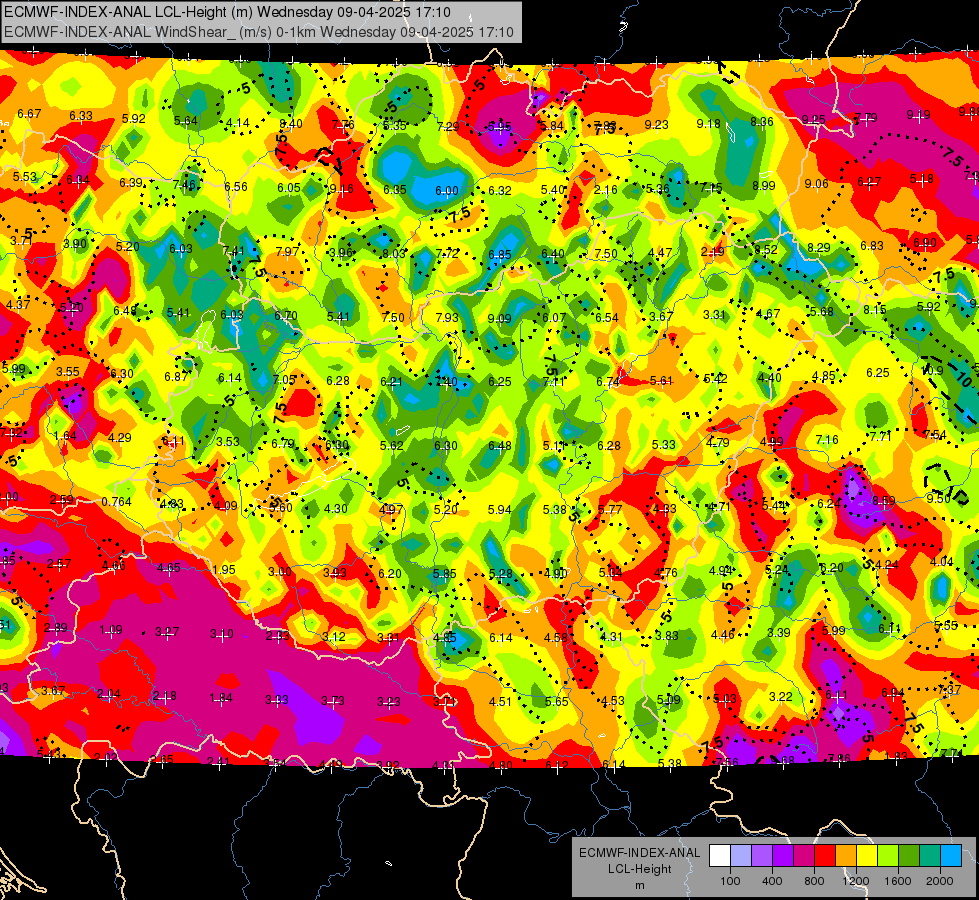Click the legend LCL-Height label
The image size is (979, 900).
639,869
